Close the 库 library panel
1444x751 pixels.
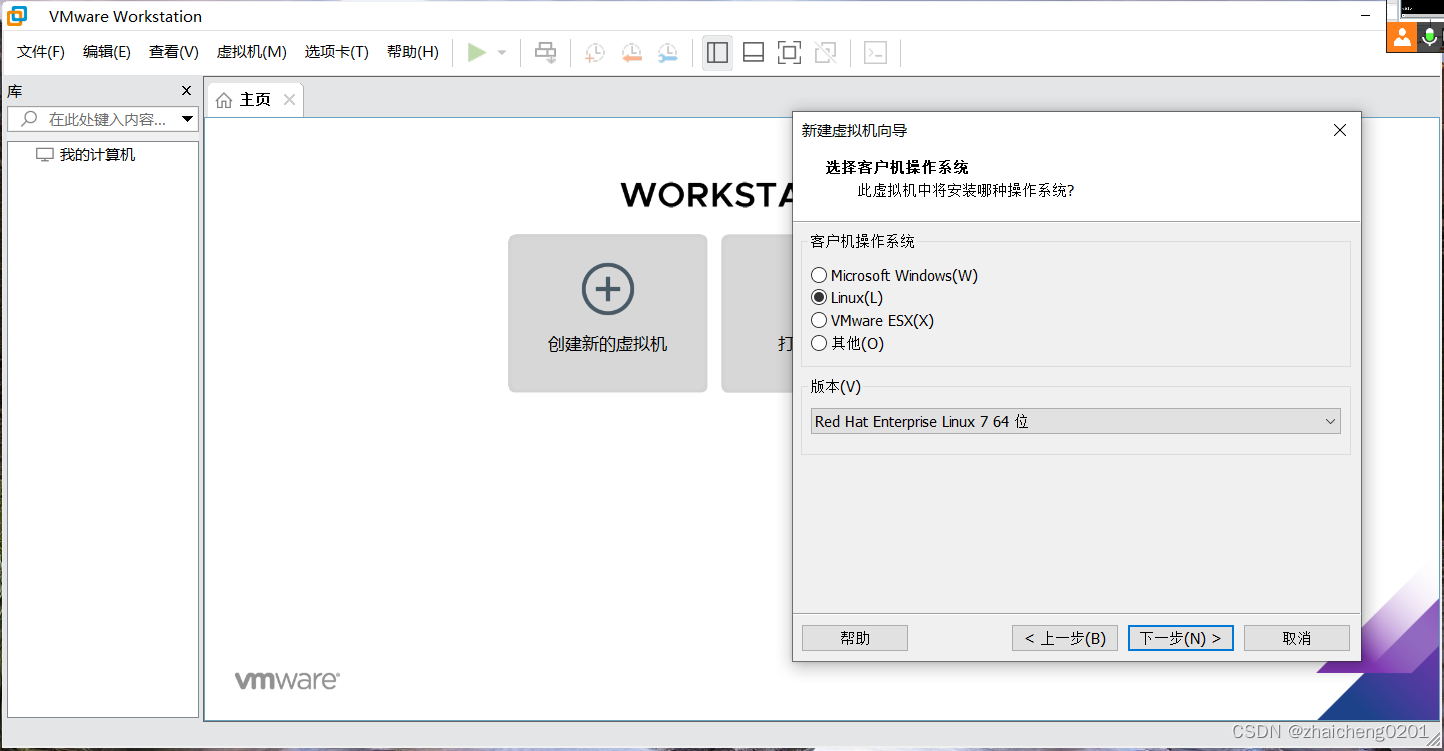(186, 91)
